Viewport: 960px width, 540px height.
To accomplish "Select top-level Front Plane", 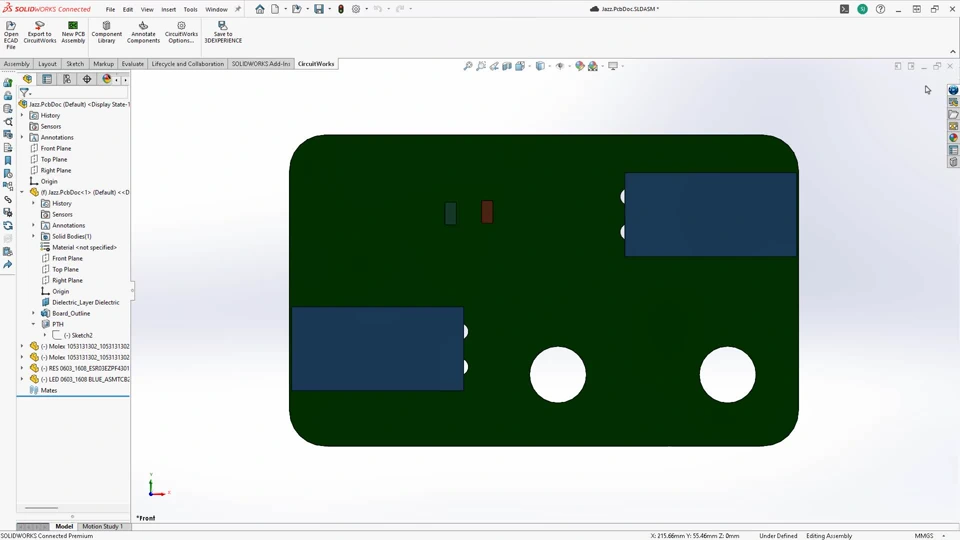I will (x=50, y=148).
